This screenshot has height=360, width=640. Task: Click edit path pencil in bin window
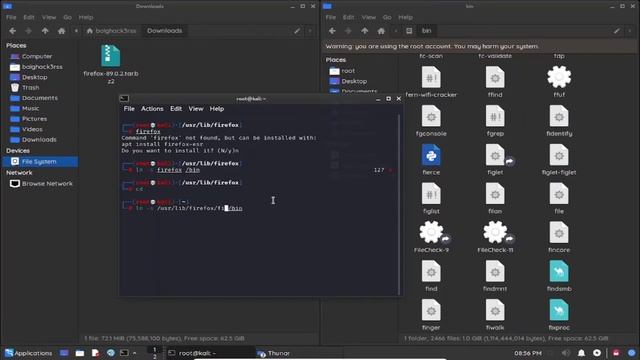(x=617, y=31)
